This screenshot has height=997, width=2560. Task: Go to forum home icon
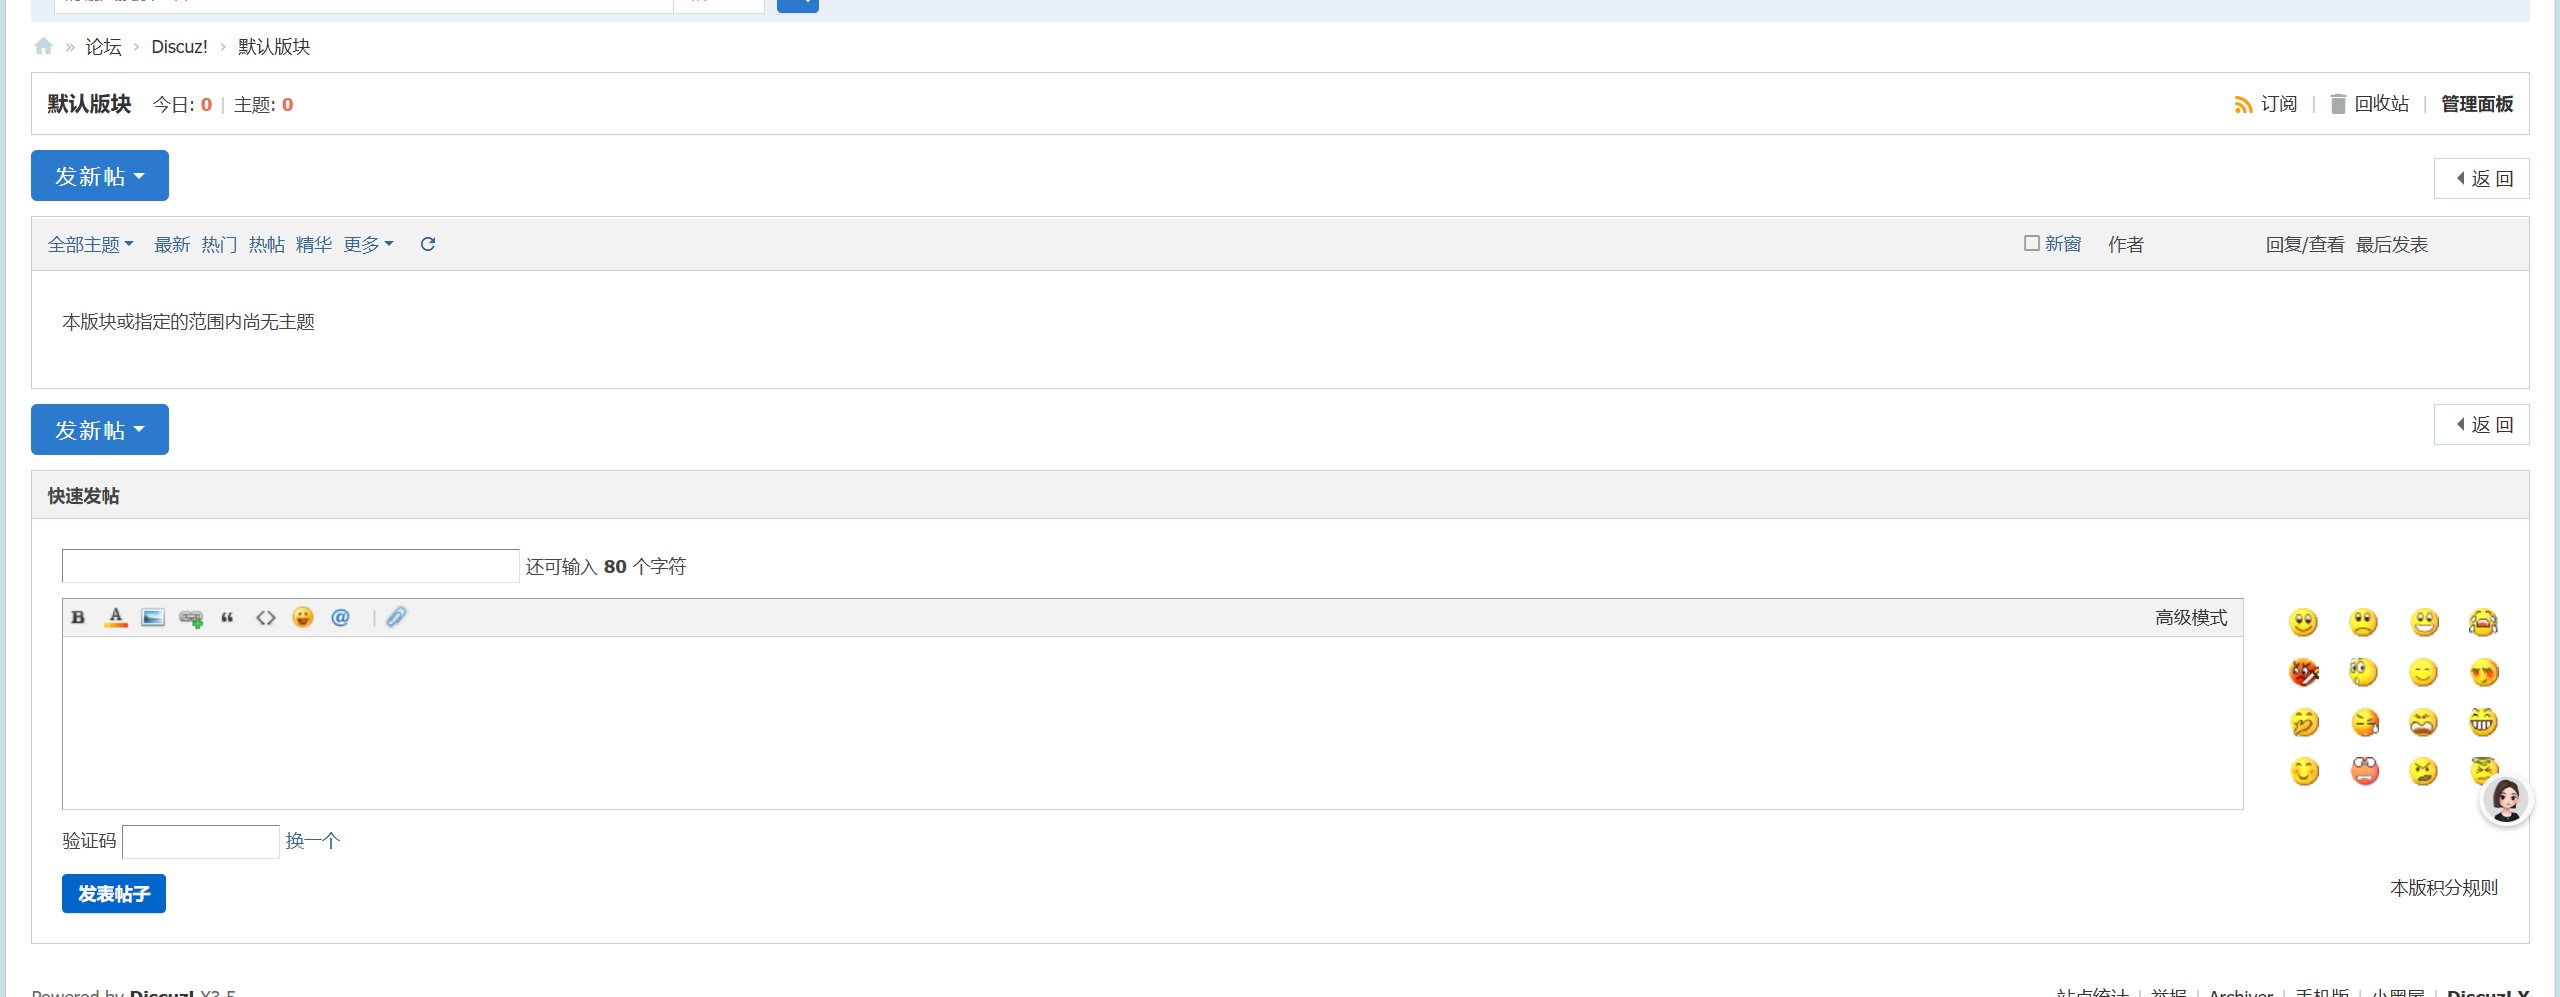(x=43, y=46)
